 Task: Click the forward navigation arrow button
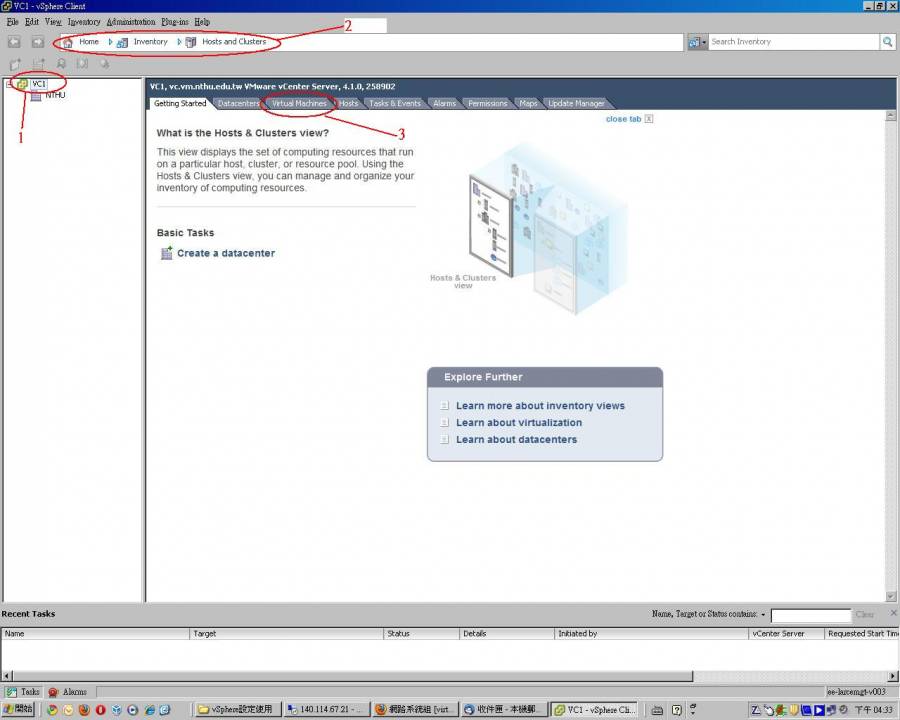tap(37, 42)
